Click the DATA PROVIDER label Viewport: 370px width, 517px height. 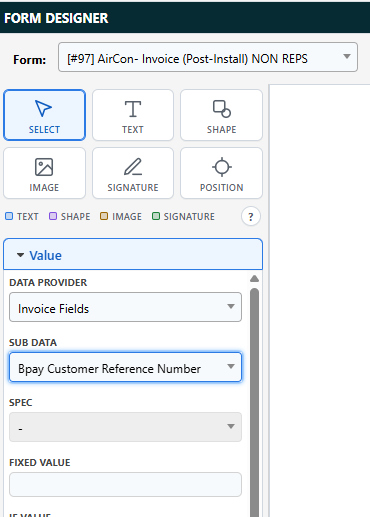click(x=48, y=282)
